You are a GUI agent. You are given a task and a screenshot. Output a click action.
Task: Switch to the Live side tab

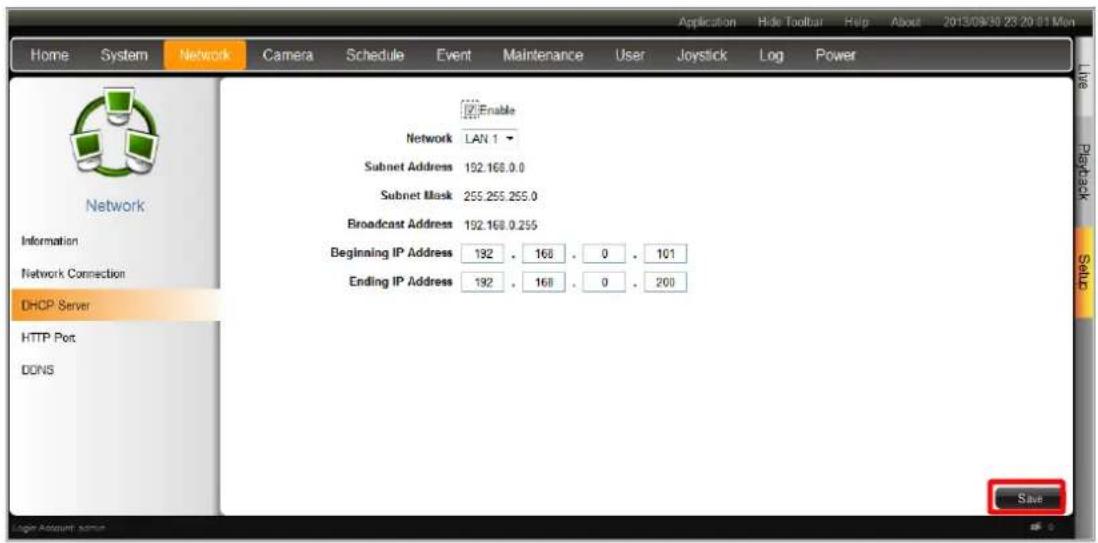coord(1084,77)
